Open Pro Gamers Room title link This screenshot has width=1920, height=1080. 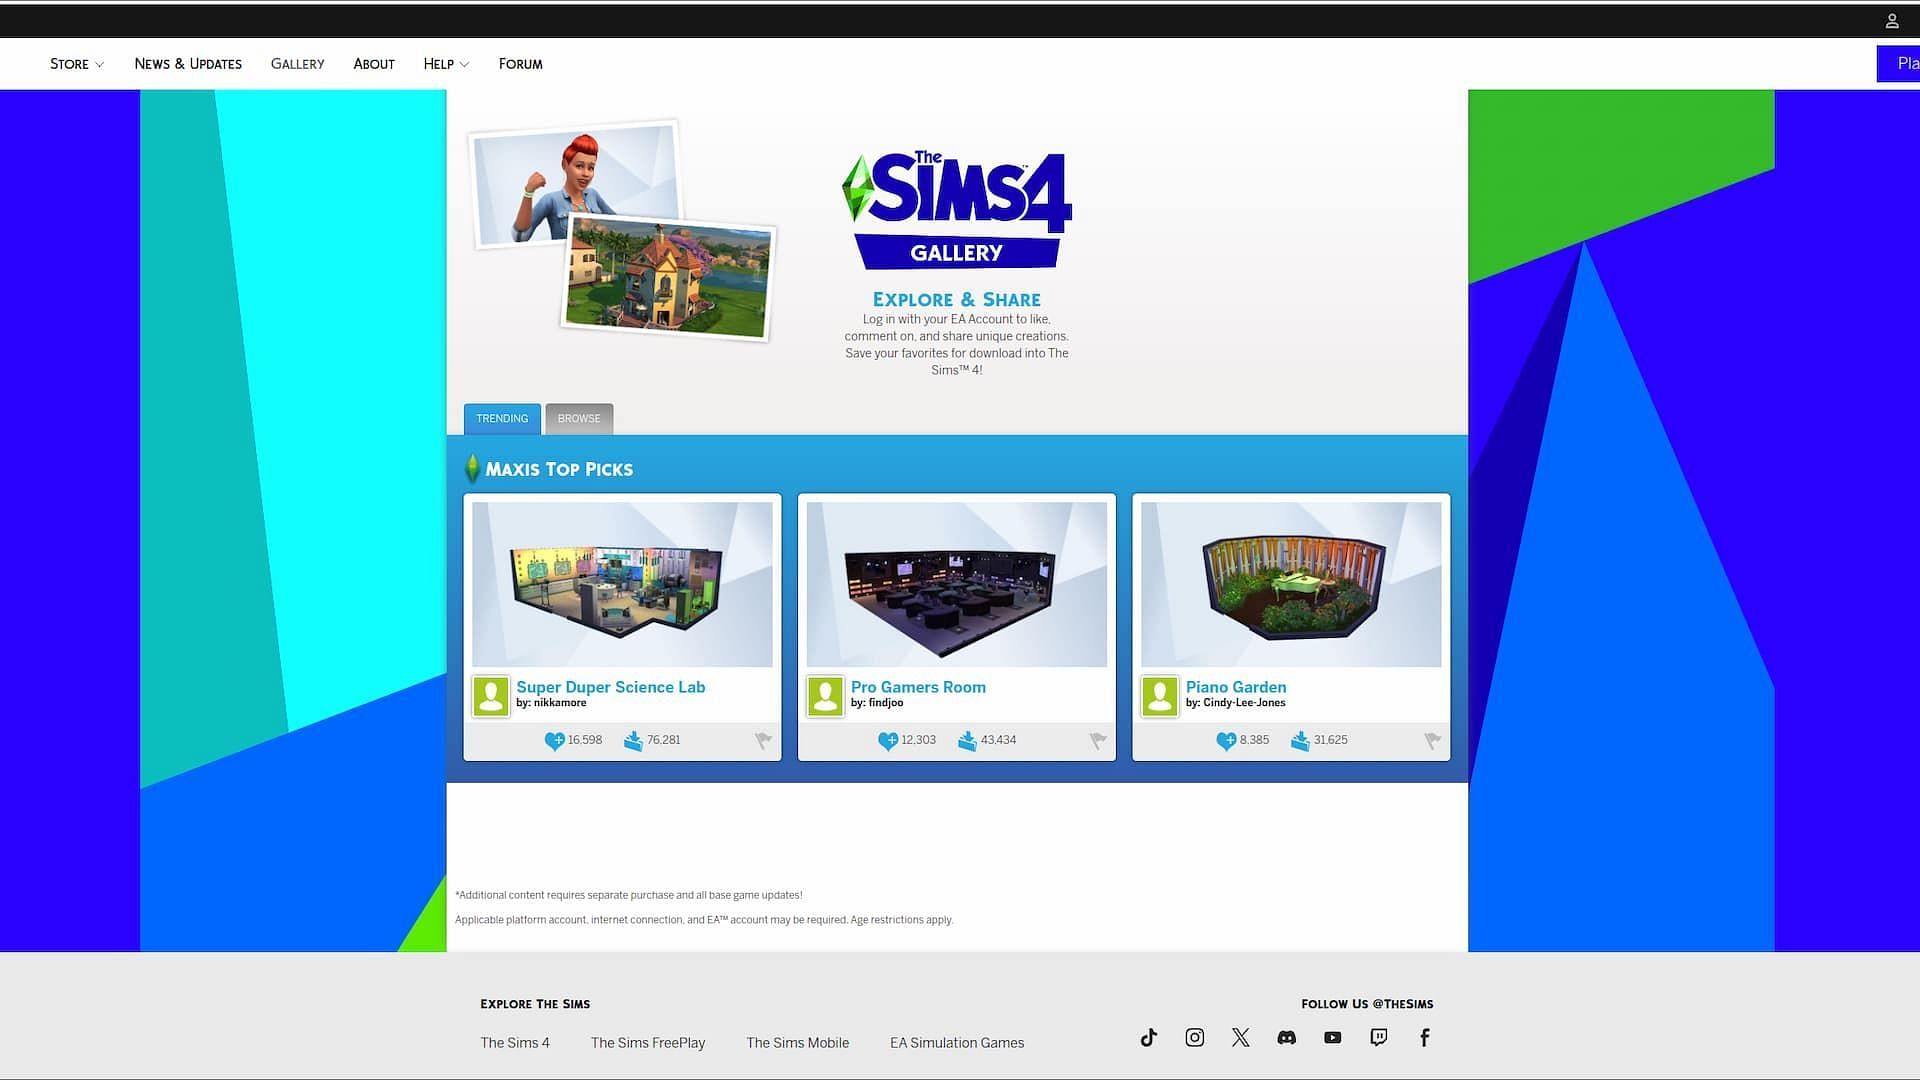918,687
